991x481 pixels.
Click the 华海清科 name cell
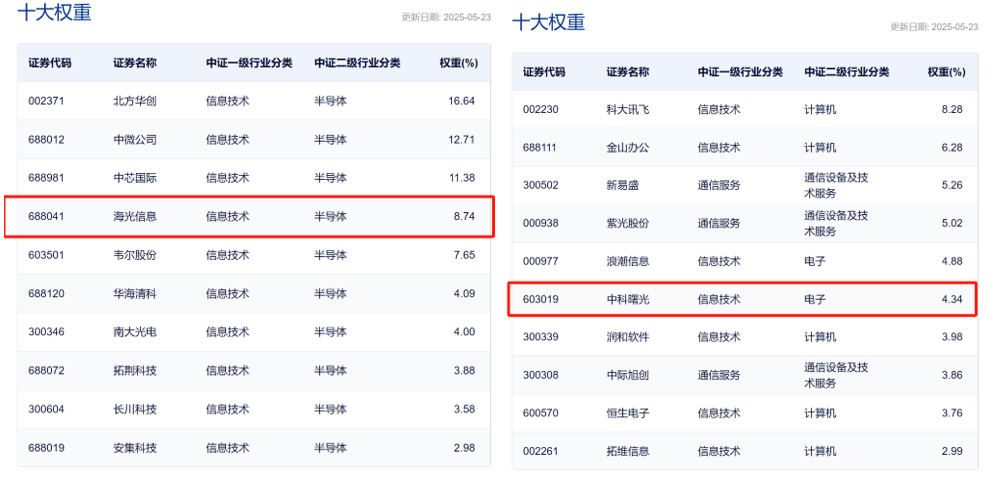click(x=135, y=293)
